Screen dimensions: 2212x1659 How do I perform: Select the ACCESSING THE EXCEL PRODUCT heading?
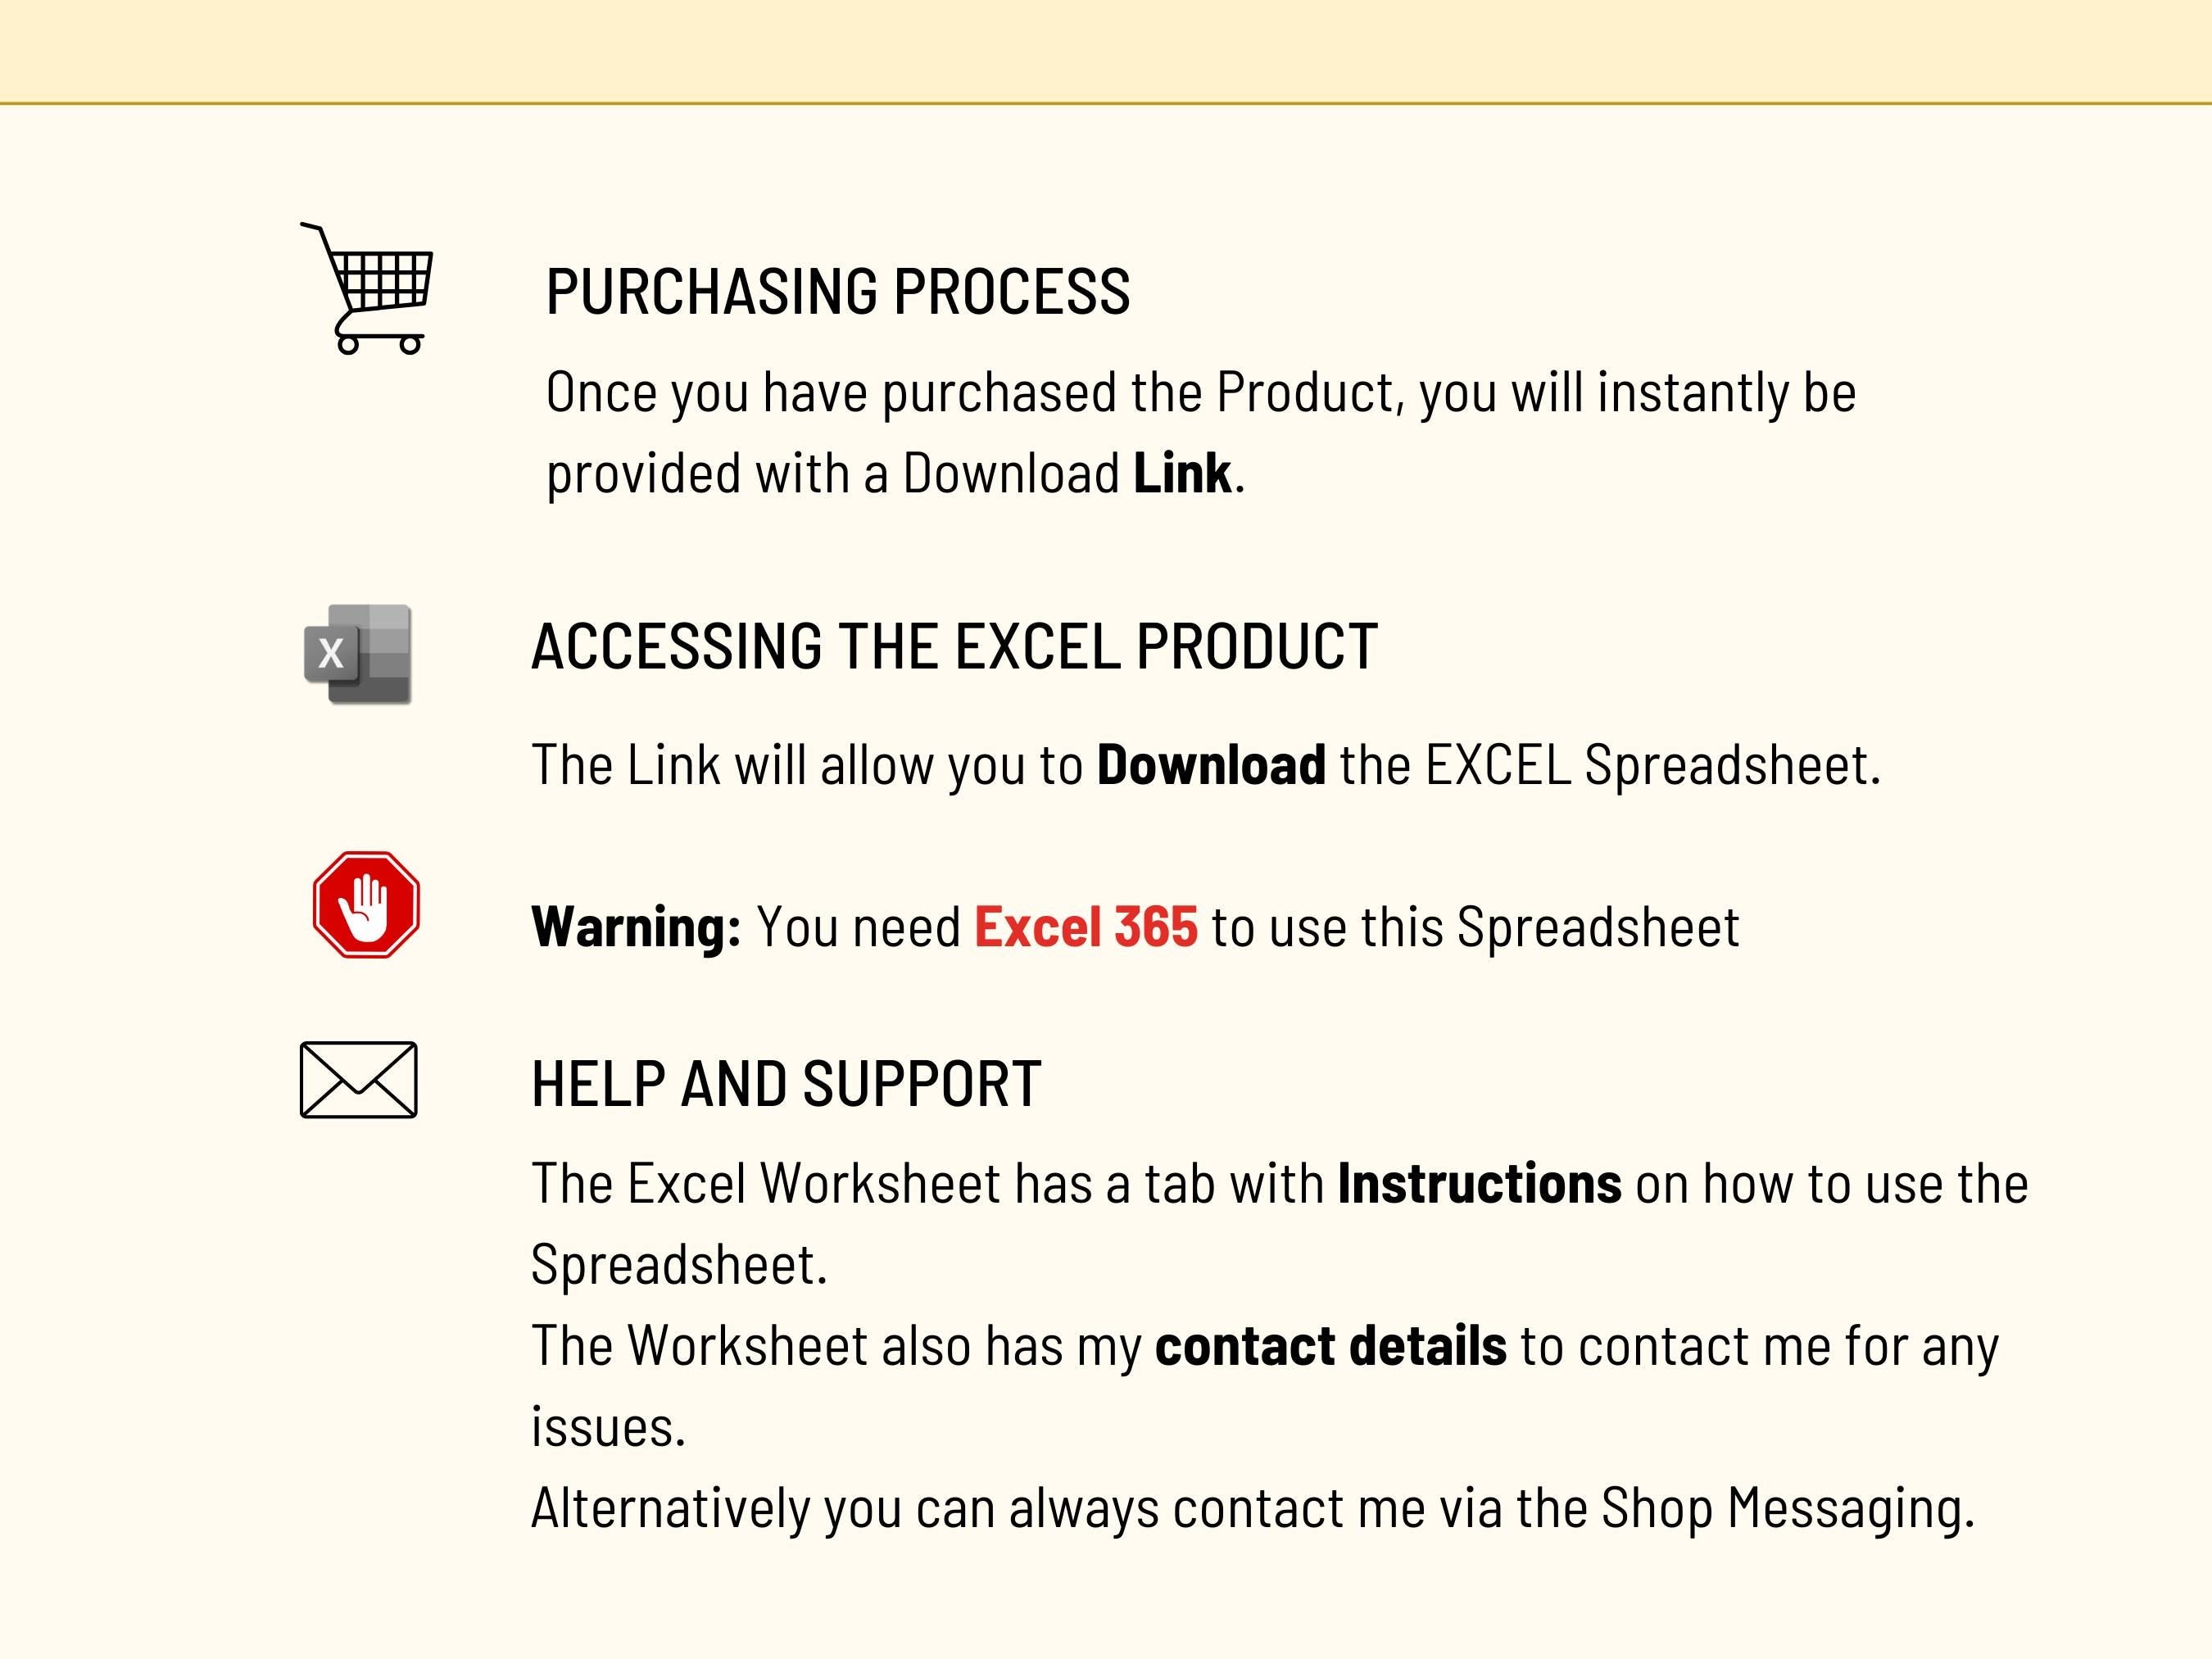pyautogui.click(x=954, y=646)
